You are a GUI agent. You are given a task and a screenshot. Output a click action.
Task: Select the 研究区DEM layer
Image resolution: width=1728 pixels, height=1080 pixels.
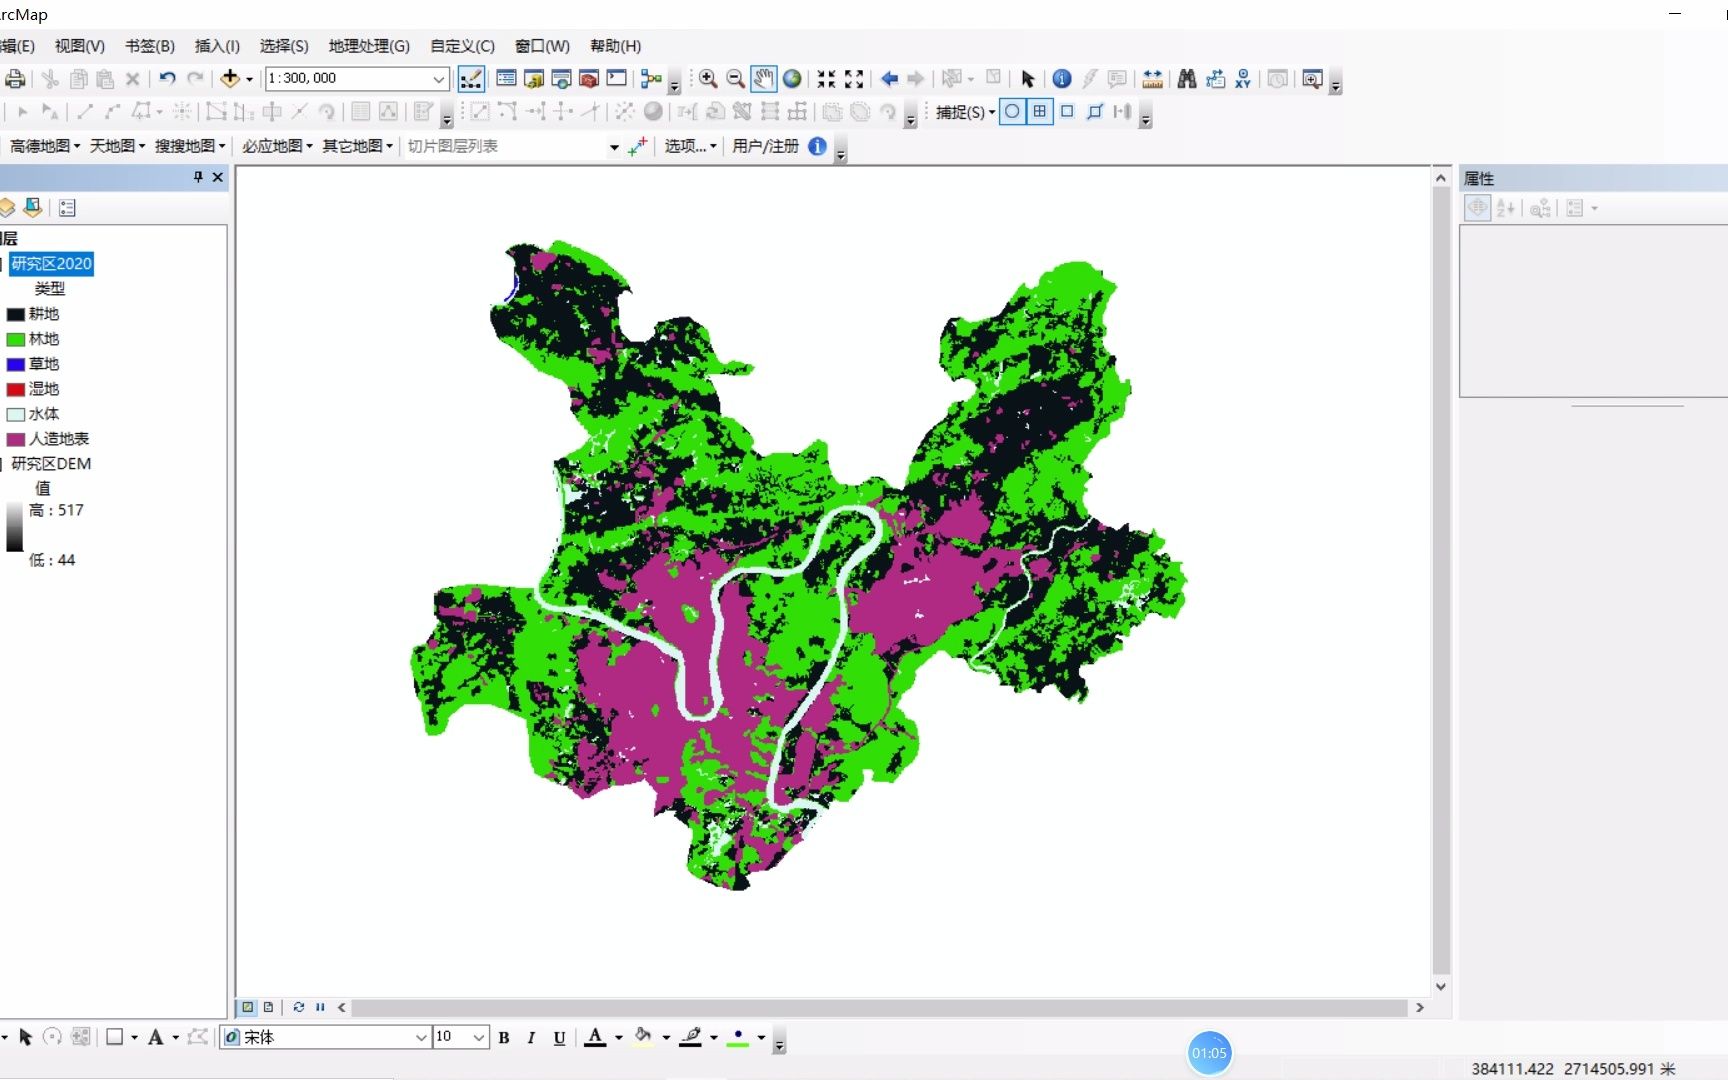click(x=51, y=464)
